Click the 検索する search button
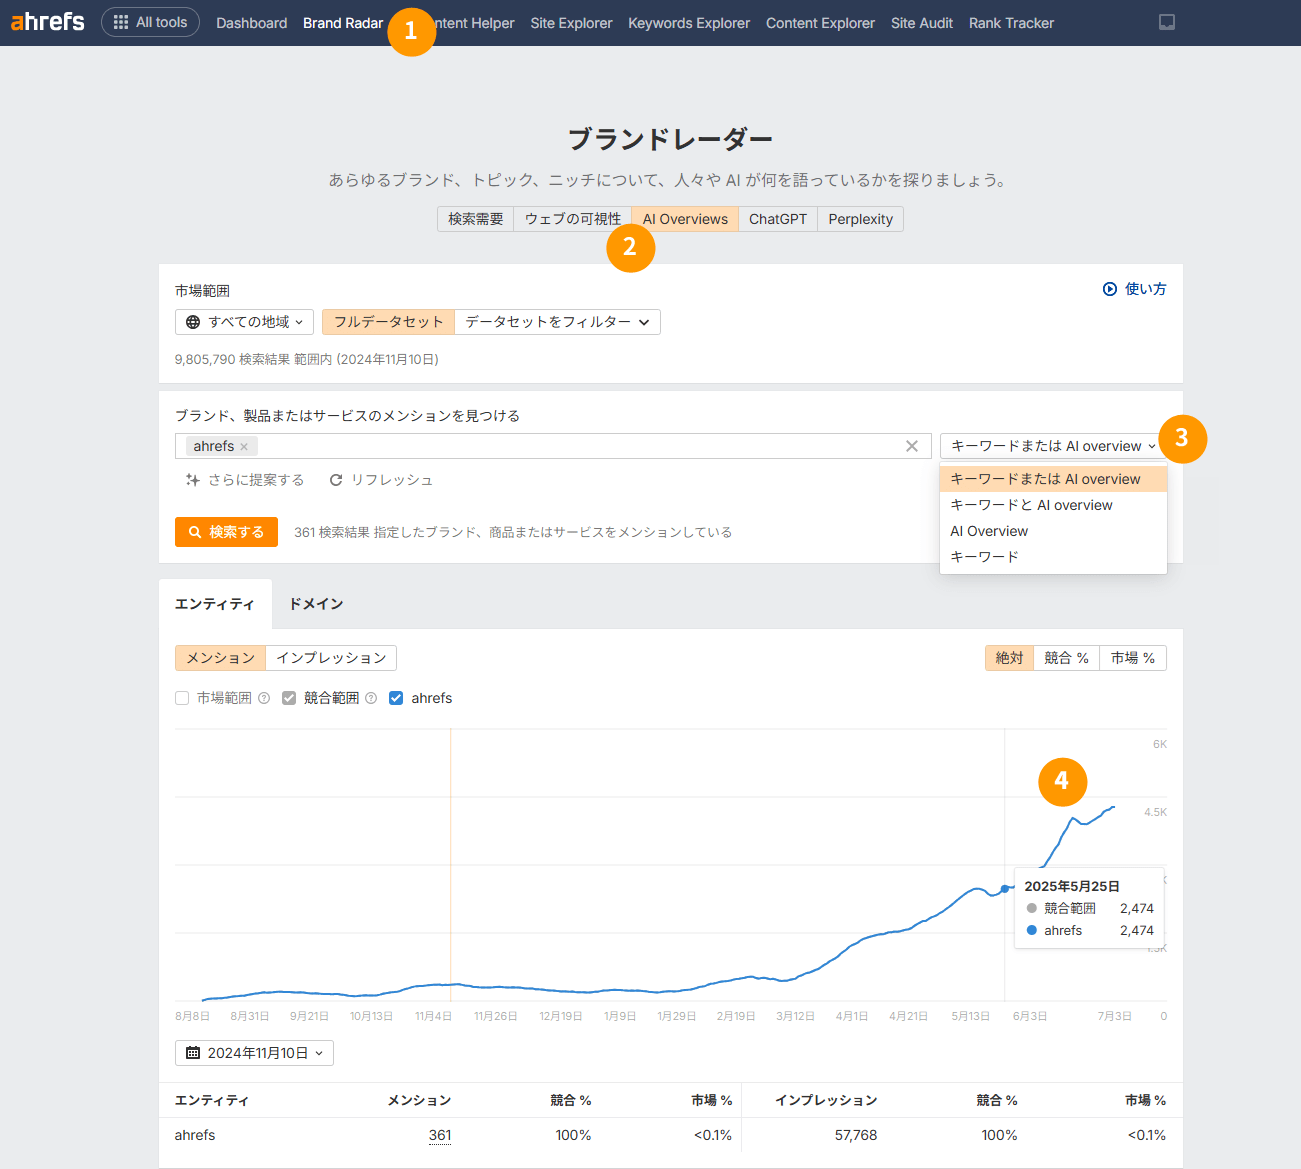The image size is (1301, 1169). coord(226,531)
